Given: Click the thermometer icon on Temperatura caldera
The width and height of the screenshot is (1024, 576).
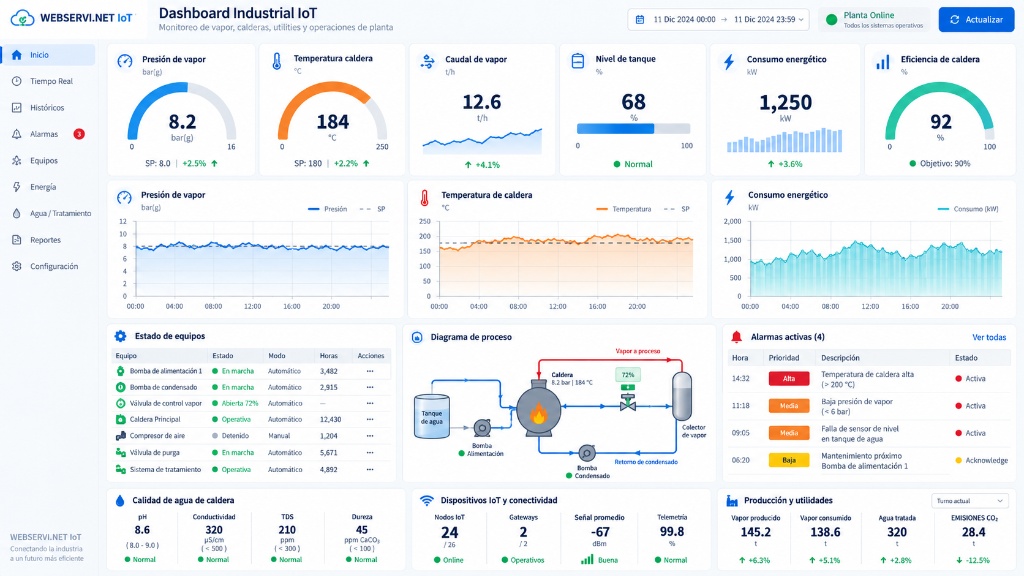Looking at the screenshot, I should click(277, 61).
